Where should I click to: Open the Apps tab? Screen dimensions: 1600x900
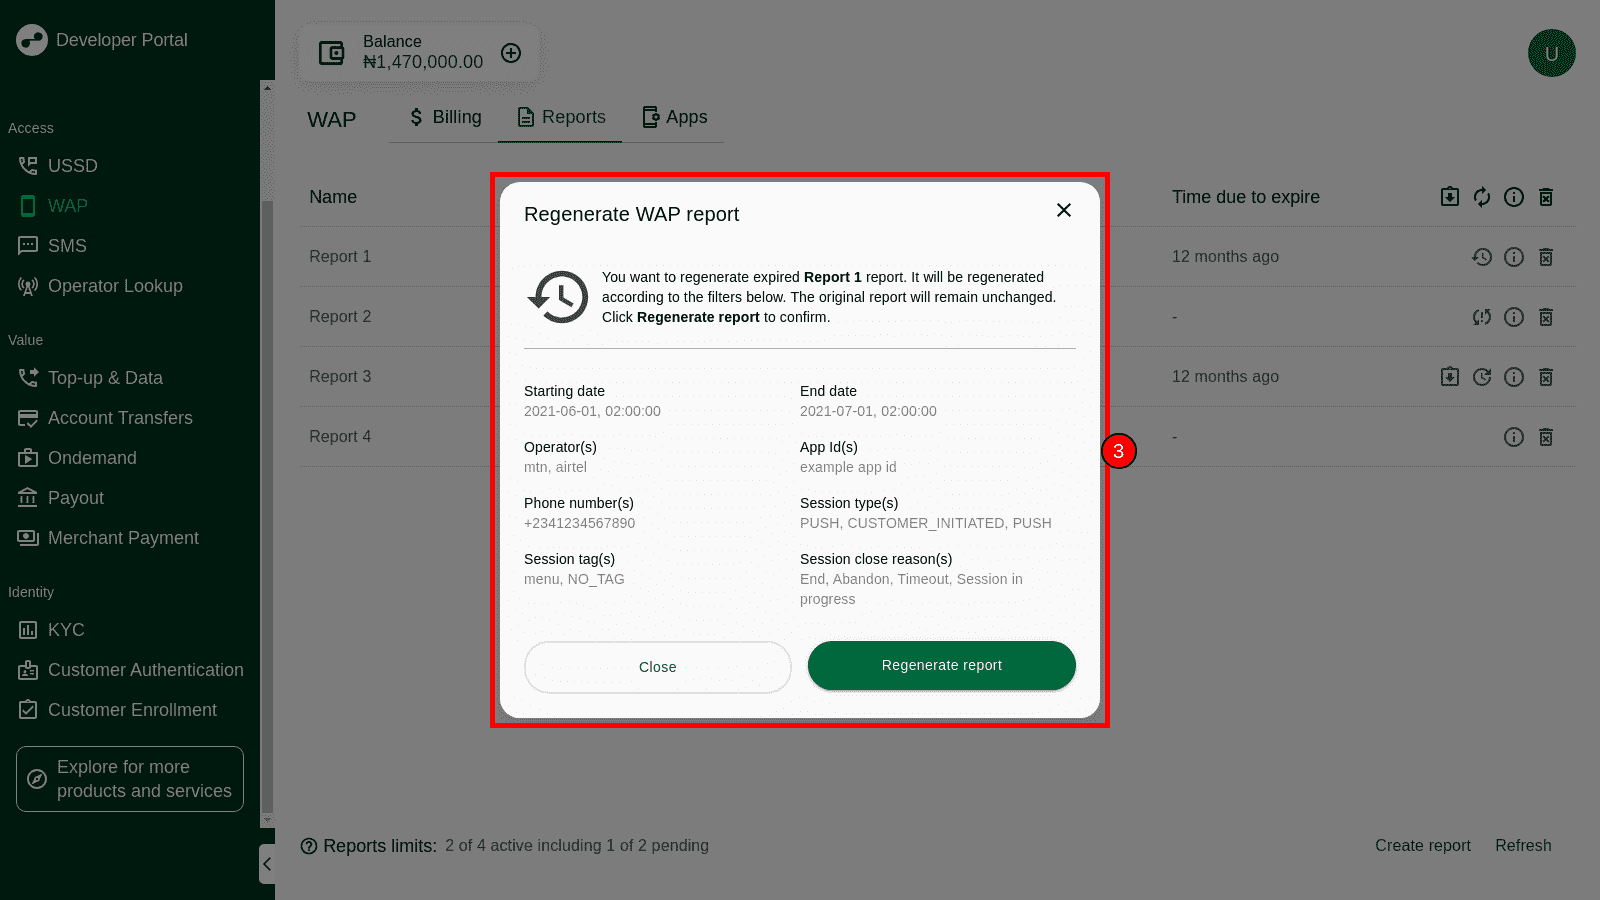click(x=674, y=117)
